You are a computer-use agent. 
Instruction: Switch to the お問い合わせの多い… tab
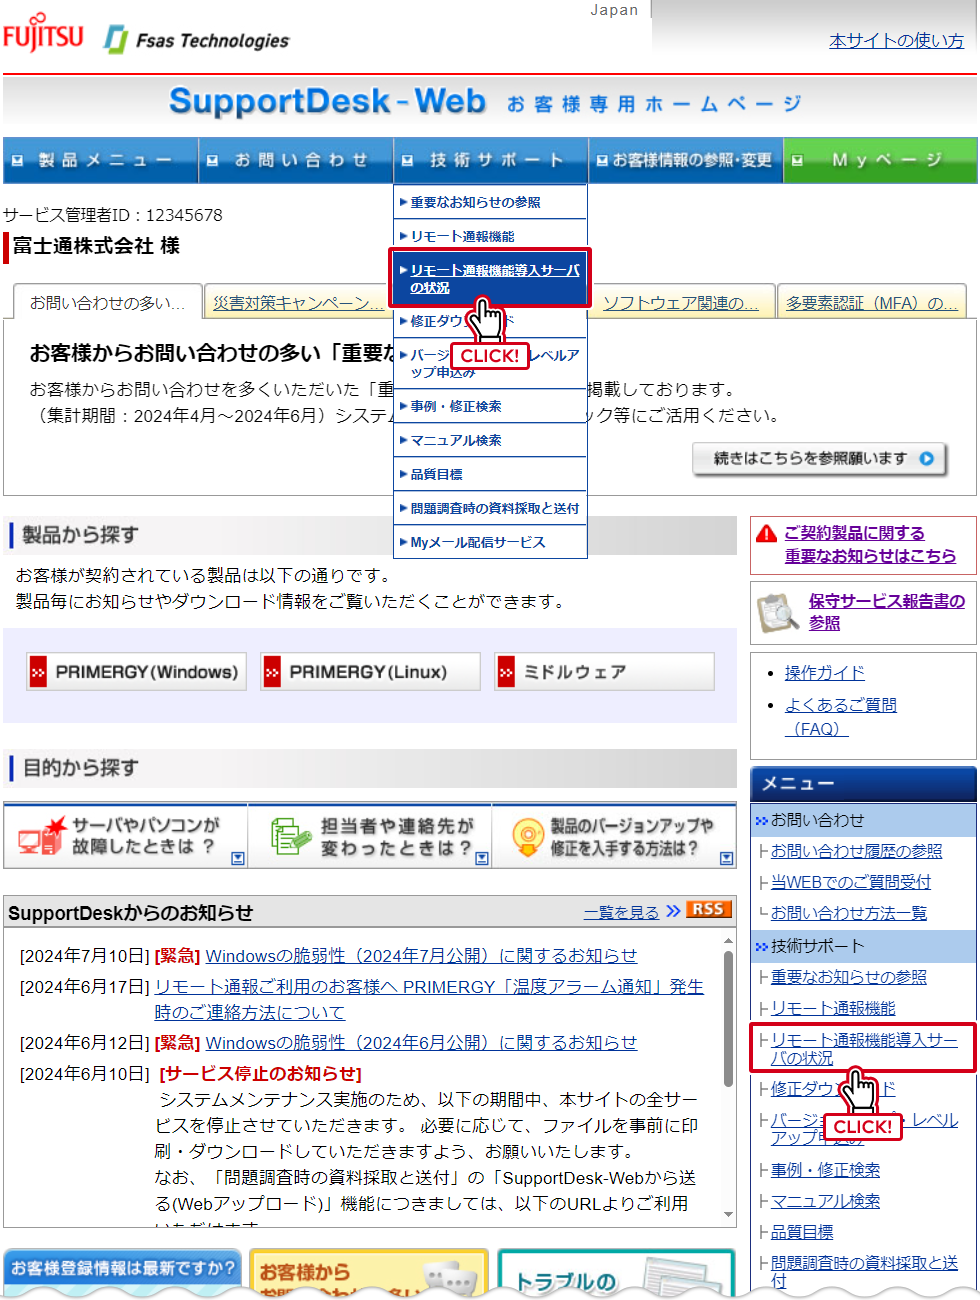(107, 302)
